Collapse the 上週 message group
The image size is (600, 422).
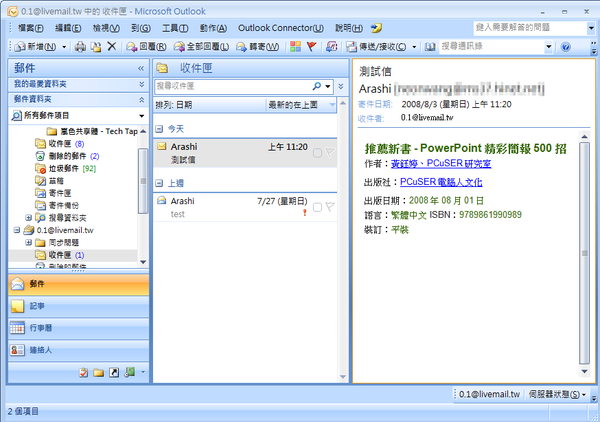tap(159, 183)
